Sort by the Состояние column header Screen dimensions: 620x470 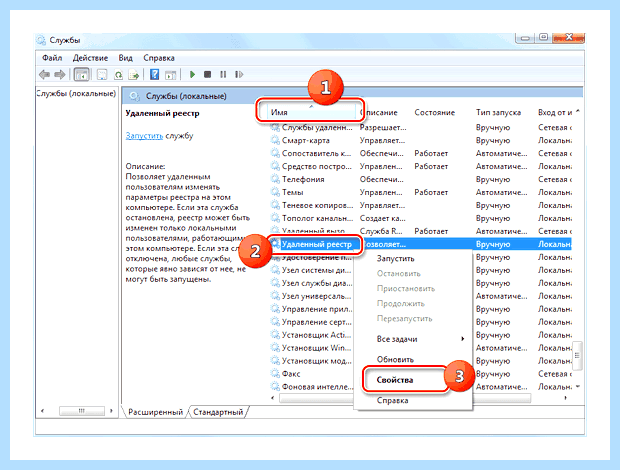[435, 112]
